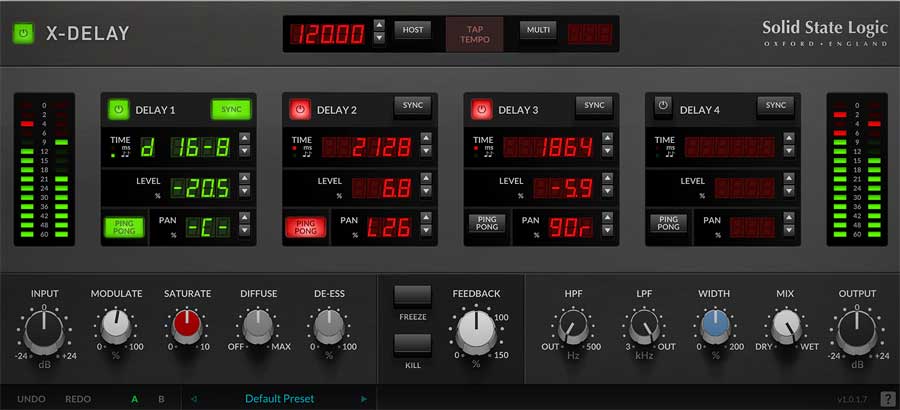Select preset slot B

click(x=161, y=399)
